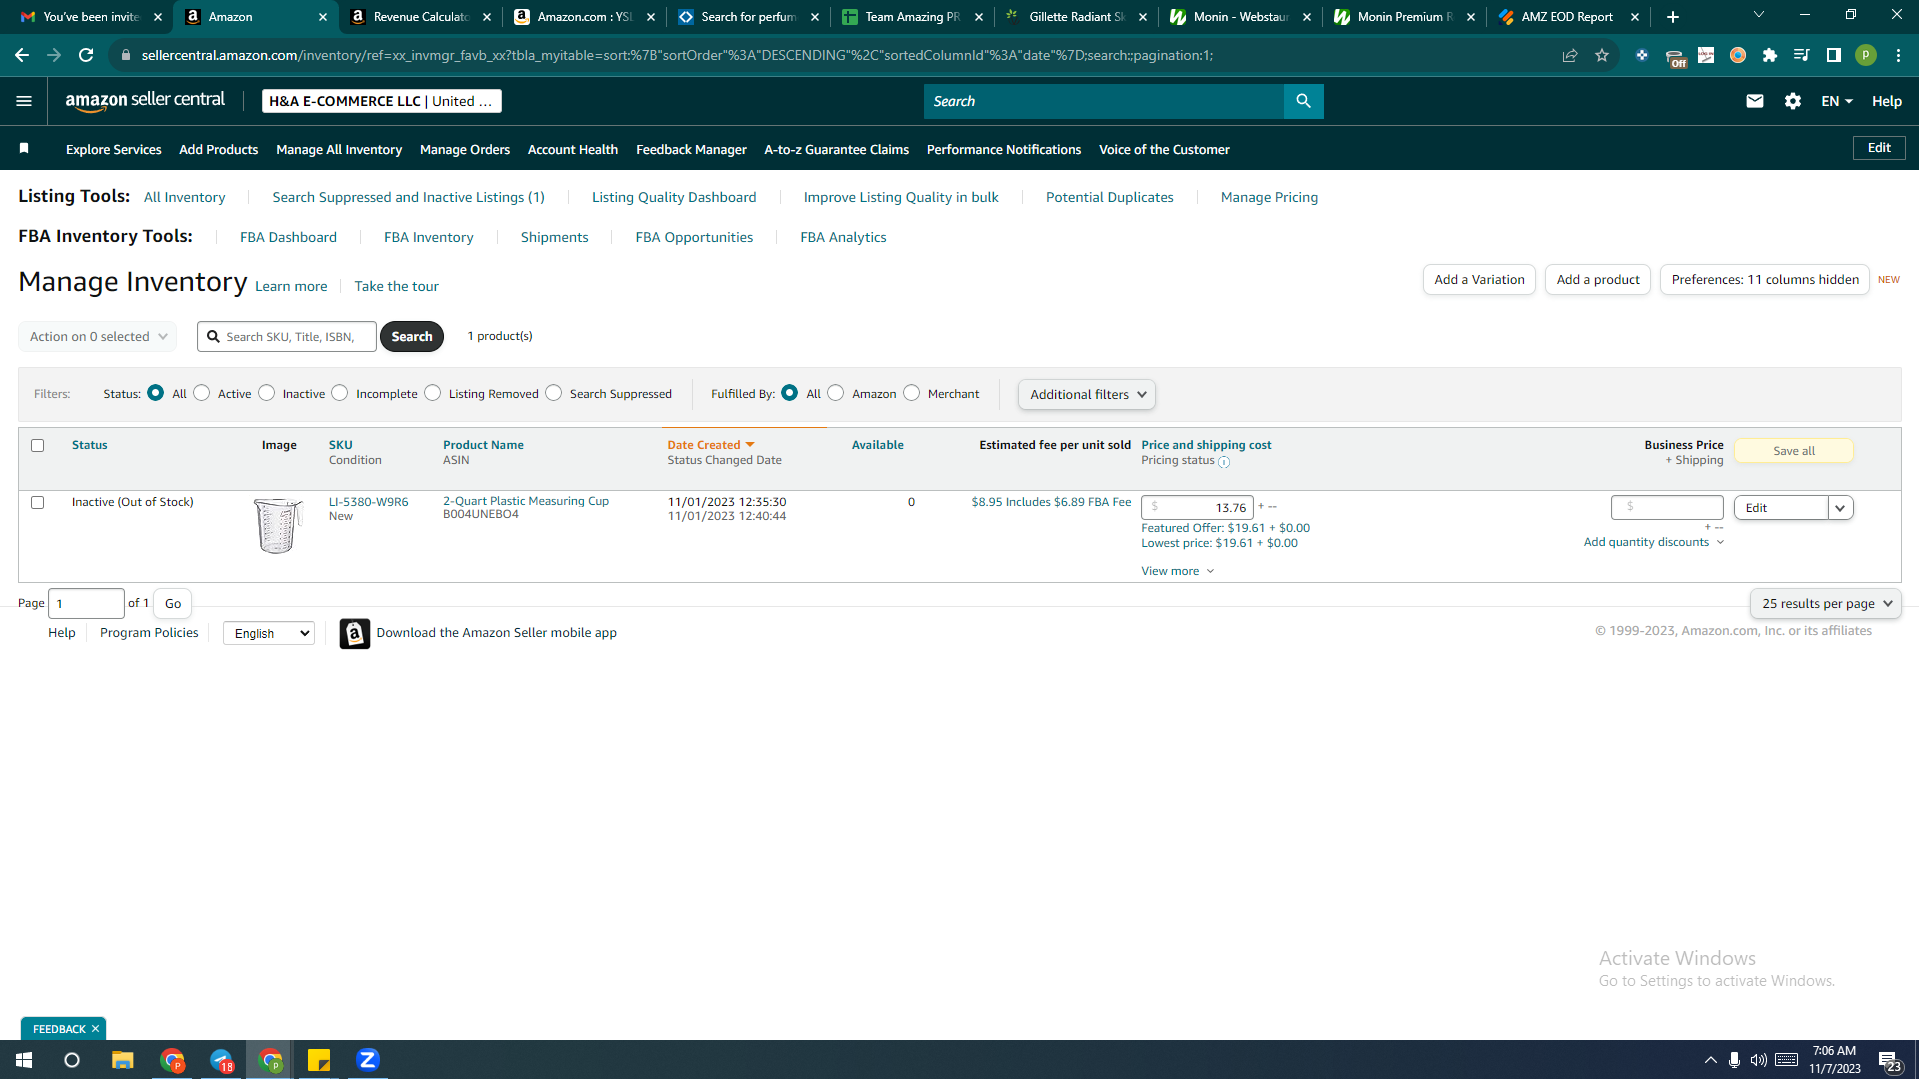Image resolution: width=1919 pixels, height=1079 pixels.
Task: Toggle the select-all checkbox in table header
Action: coord(38,446)
